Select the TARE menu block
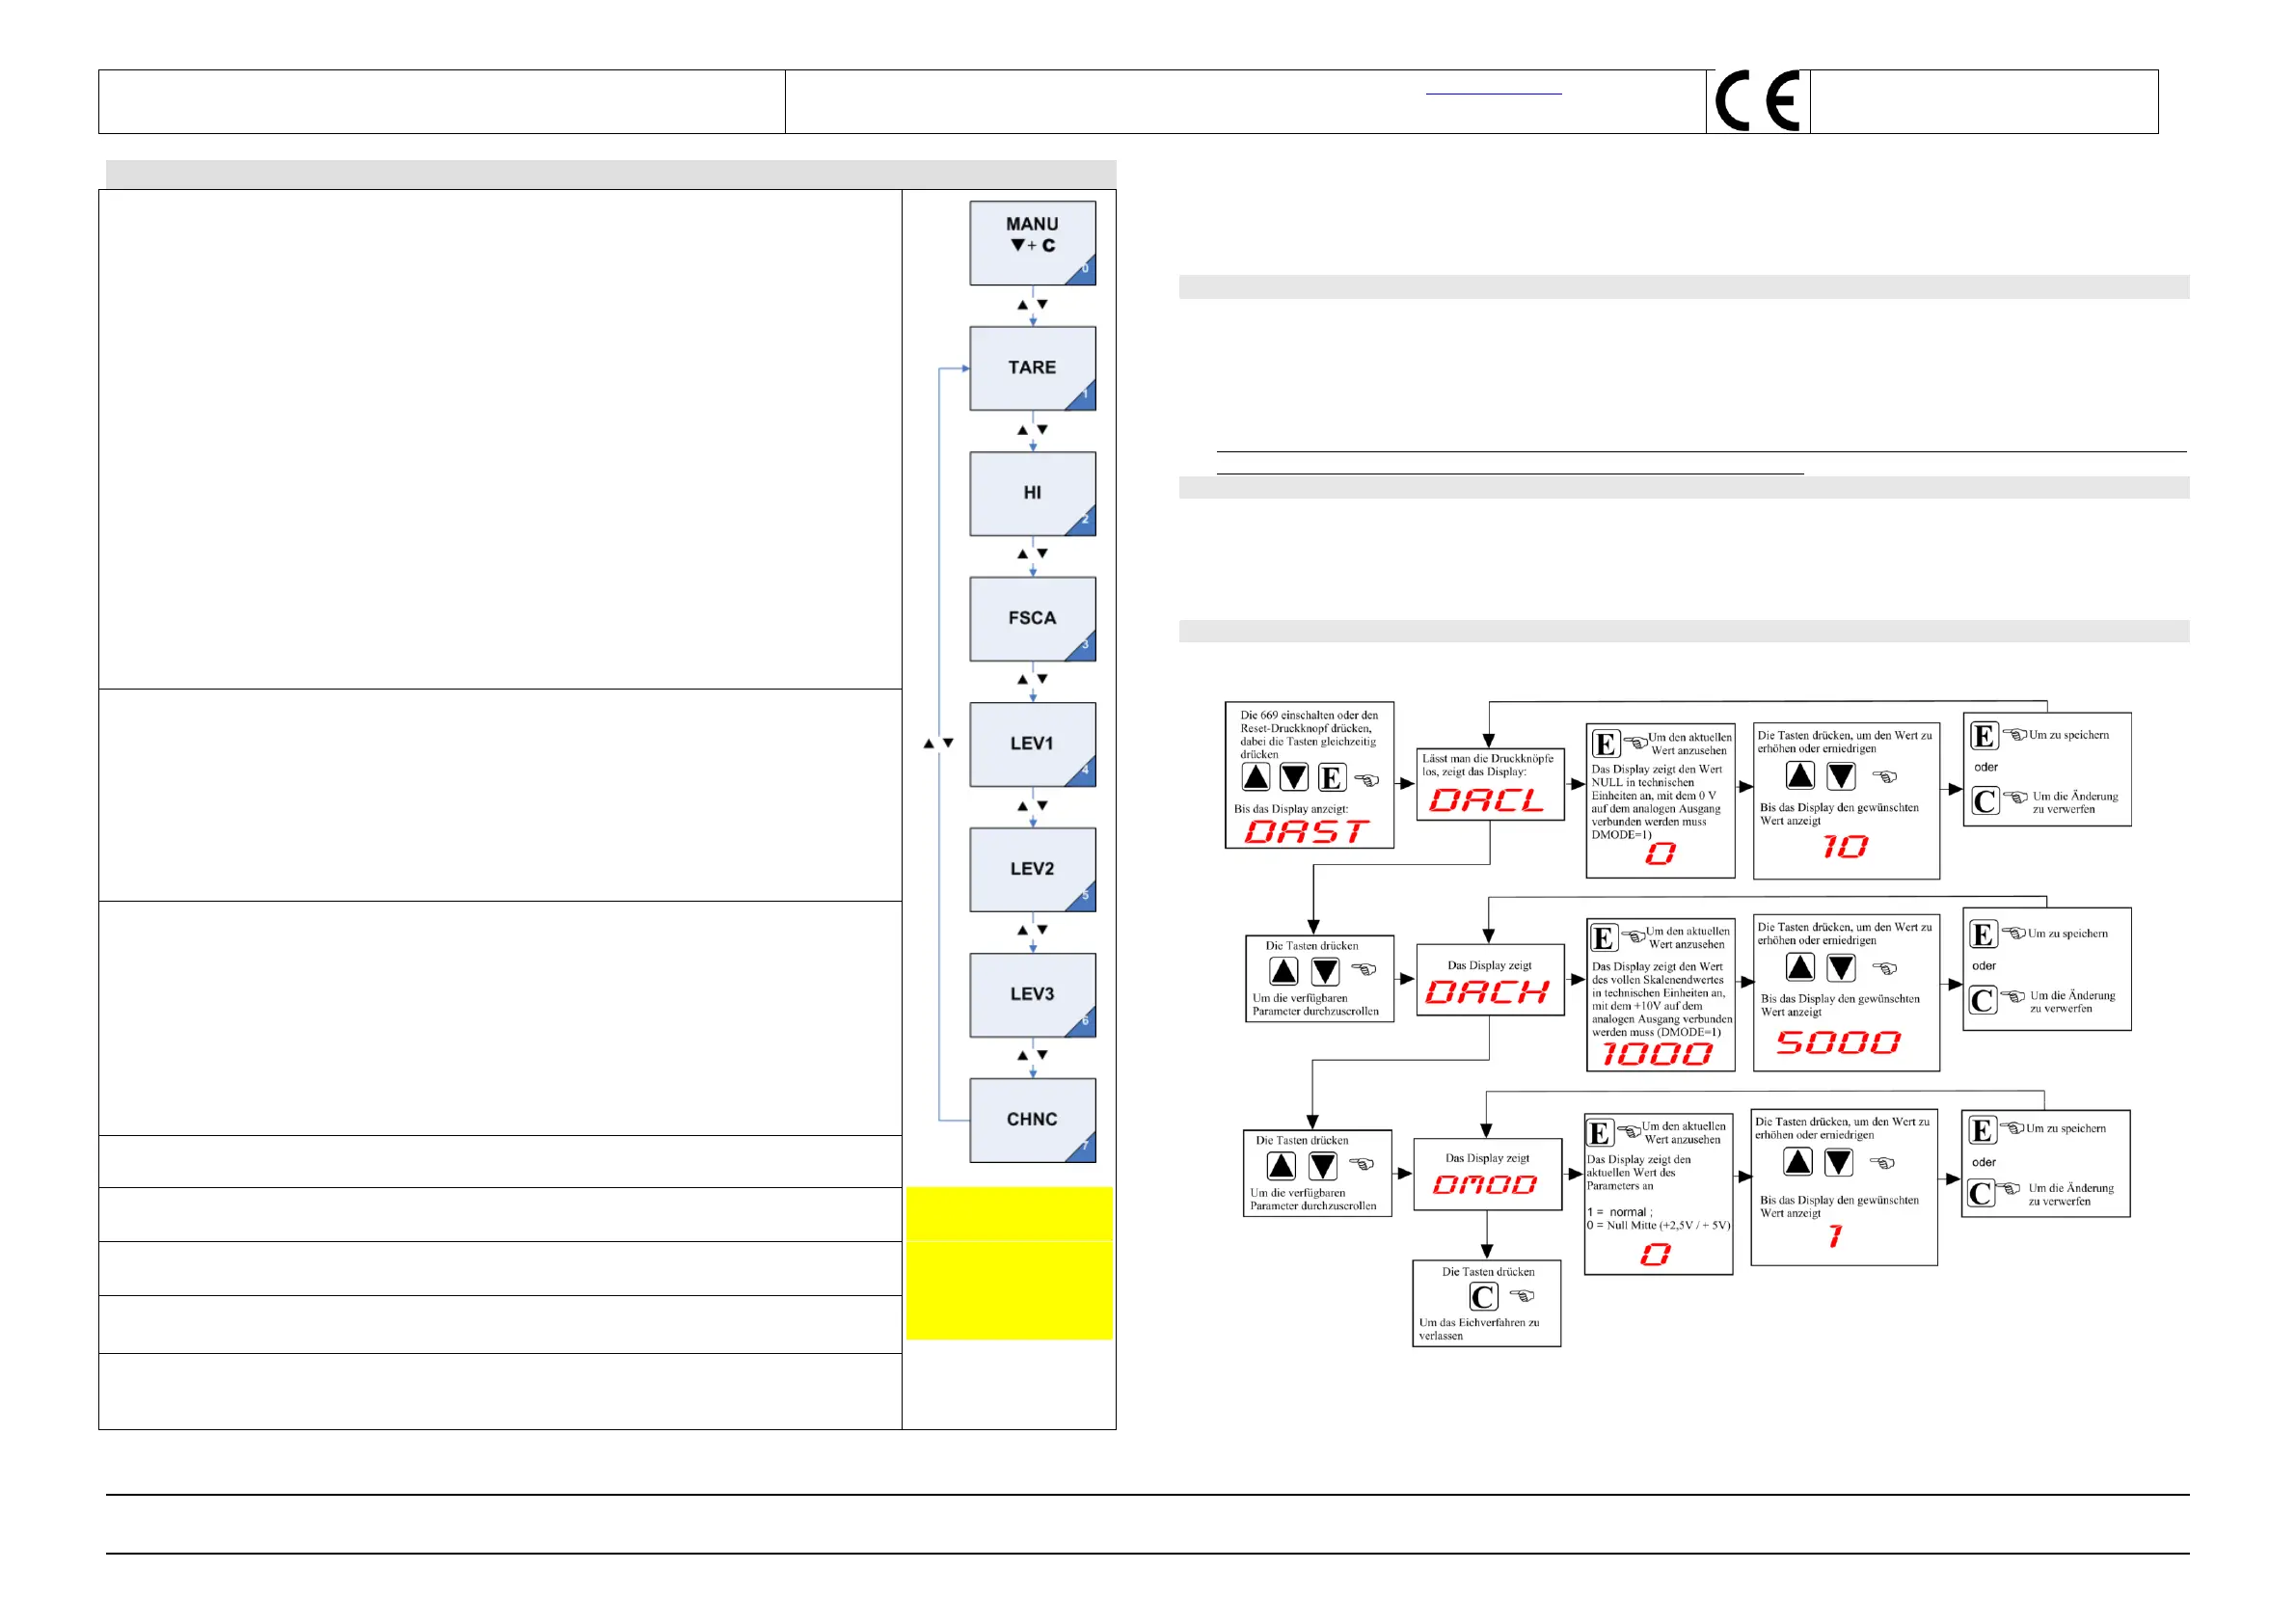Screen dimensions: 2296x1624 coord(1032,368)
